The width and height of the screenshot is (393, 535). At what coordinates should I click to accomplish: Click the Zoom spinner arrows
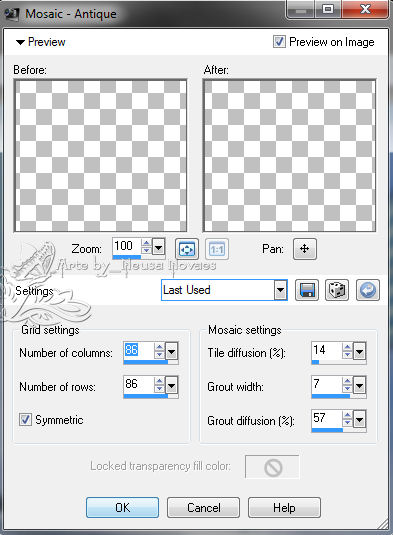146,246
